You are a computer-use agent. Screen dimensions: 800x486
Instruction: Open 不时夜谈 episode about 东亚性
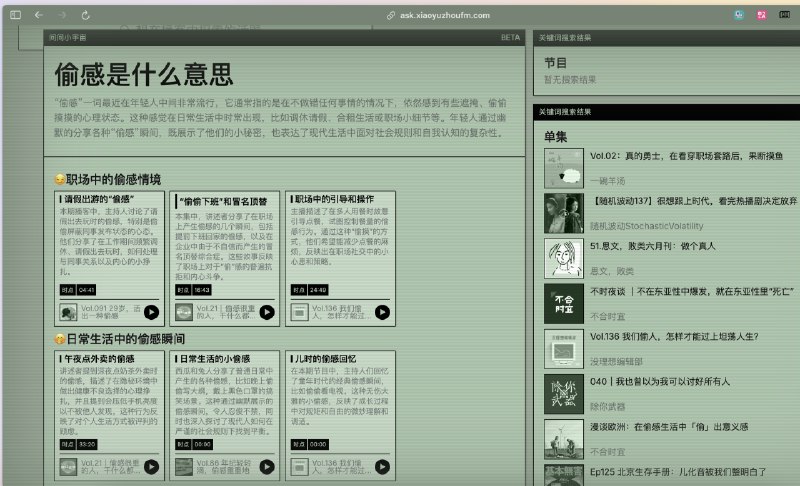[x=692, y=291]
